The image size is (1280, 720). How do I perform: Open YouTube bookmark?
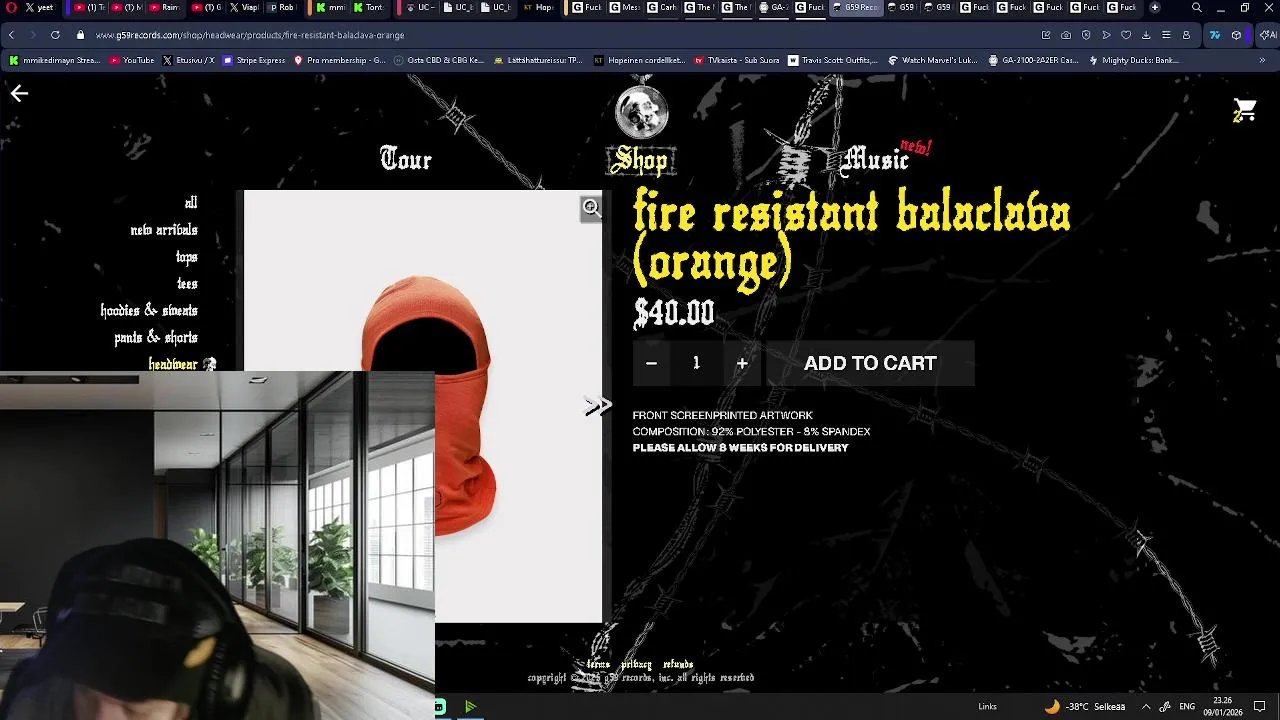(132, 60)
